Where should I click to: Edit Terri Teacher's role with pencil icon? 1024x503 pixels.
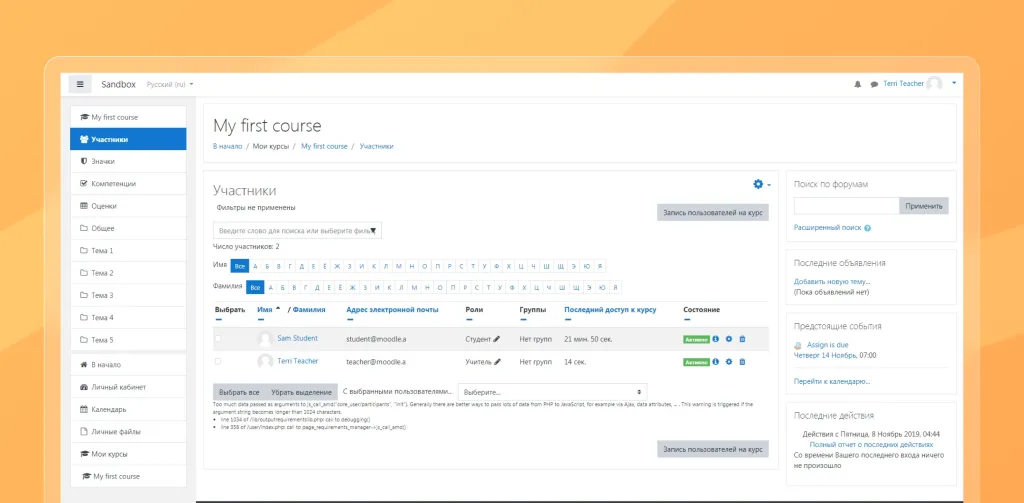[x=497, y=361]
